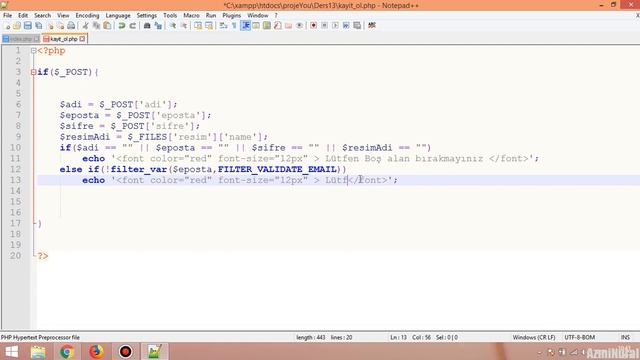Open Folder as Workspace panel
640x360 pixels.
[x=289, y=26]
